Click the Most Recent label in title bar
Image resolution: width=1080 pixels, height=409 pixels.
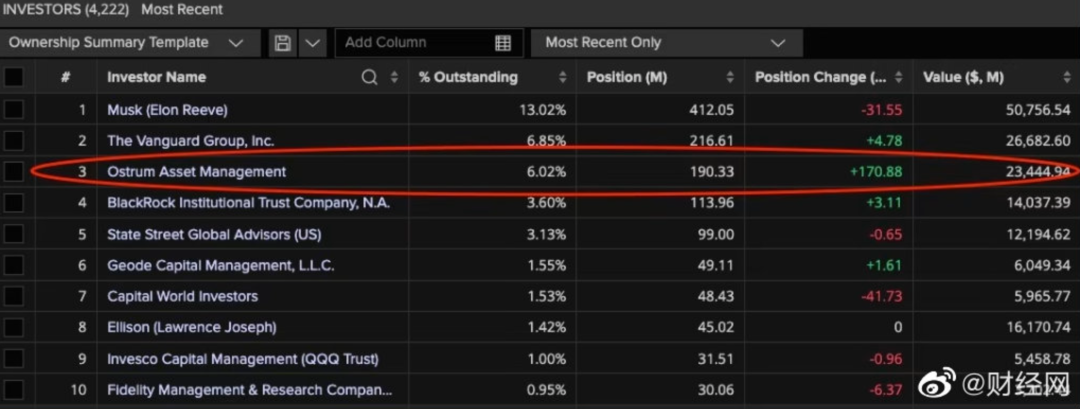coord(182,10)
